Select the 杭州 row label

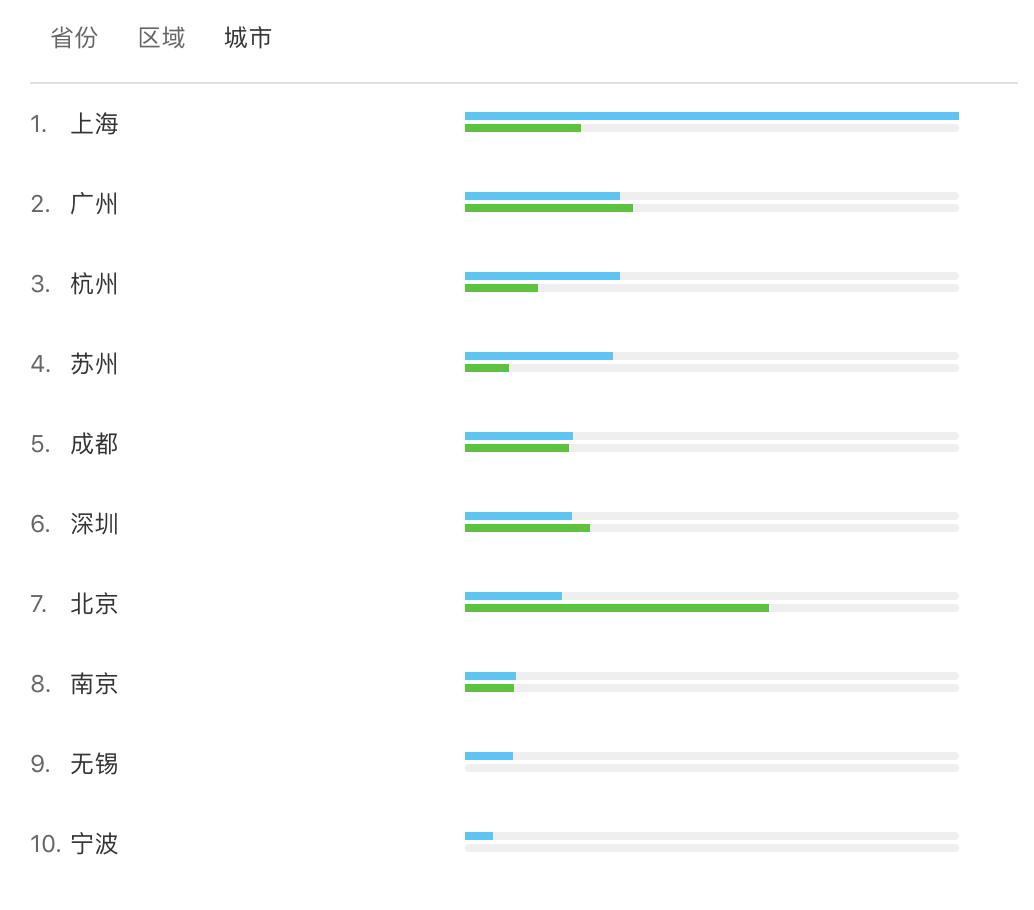[94, 284]
